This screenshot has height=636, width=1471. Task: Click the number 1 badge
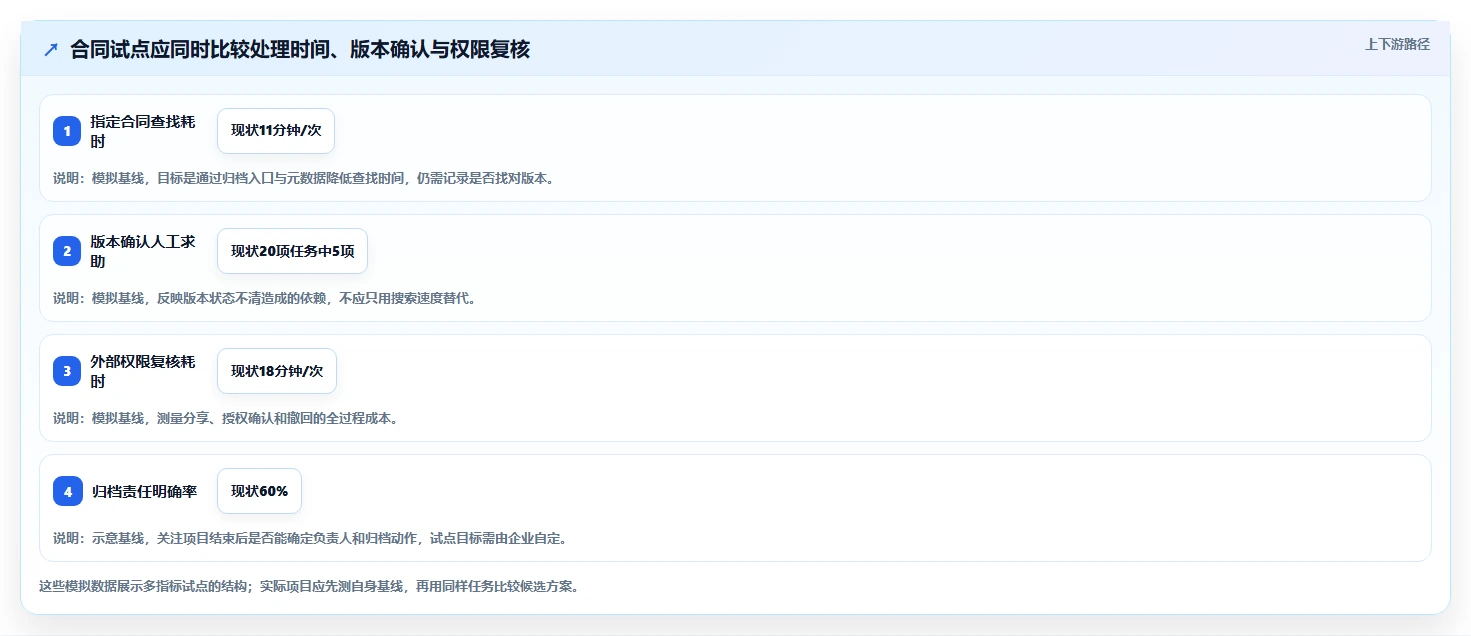coord(67,131)
